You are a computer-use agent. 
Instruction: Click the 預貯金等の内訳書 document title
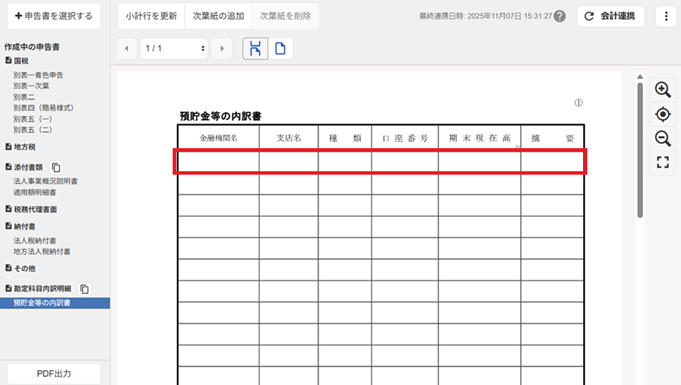(221, 116)
